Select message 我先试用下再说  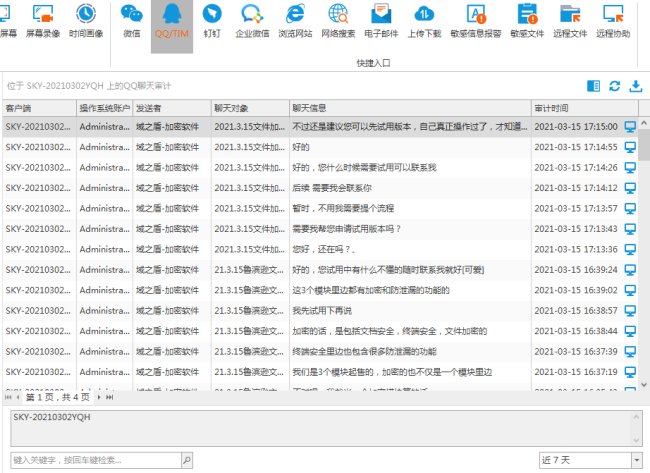(x=322, y=310)
